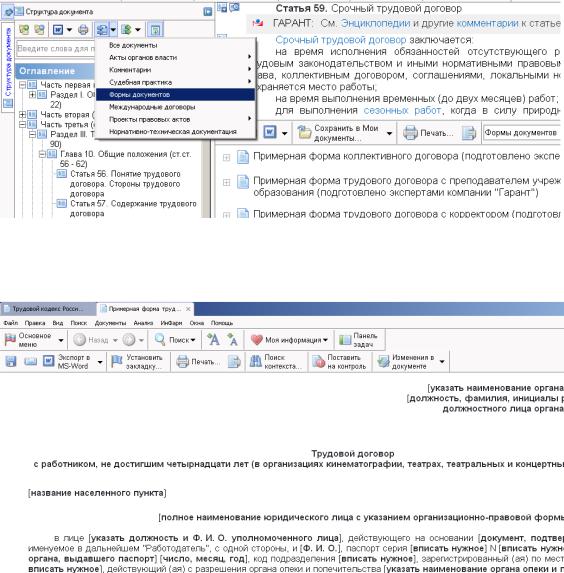Open the Анализ menu

[143, 323]
